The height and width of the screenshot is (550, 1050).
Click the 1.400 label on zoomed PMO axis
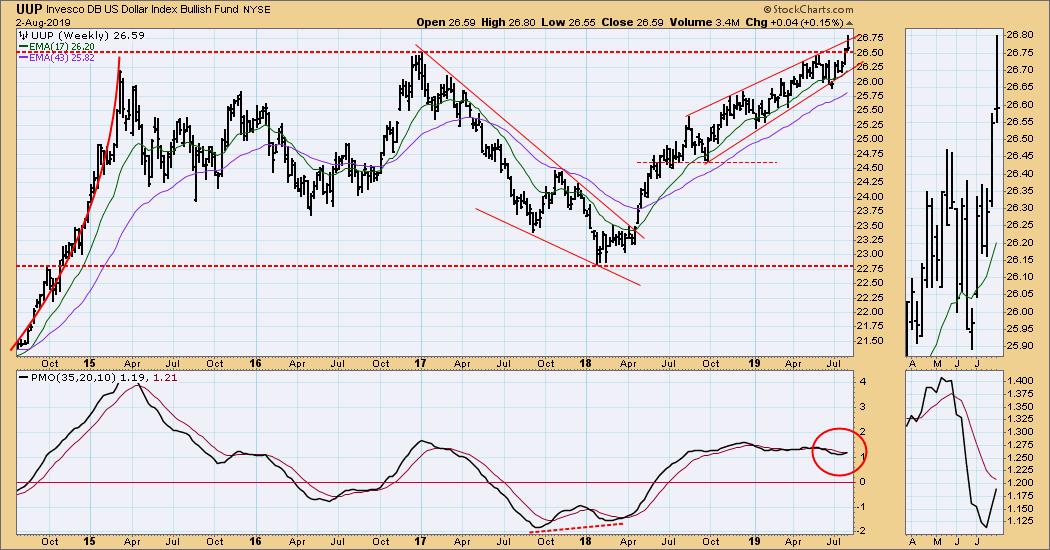point(1019,380)
